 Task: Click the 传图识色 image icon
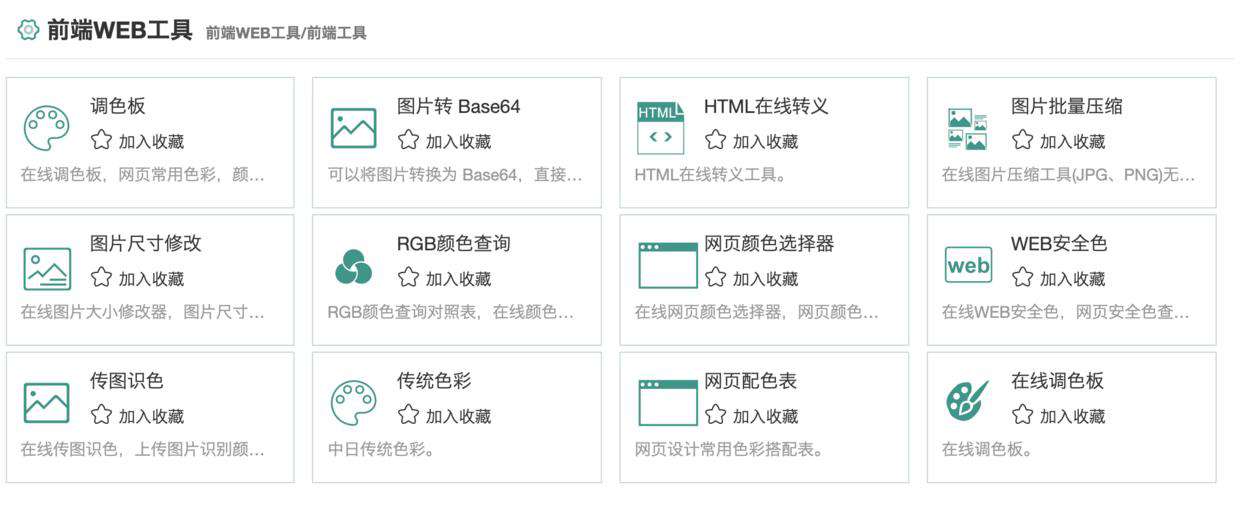coord(46,403)
